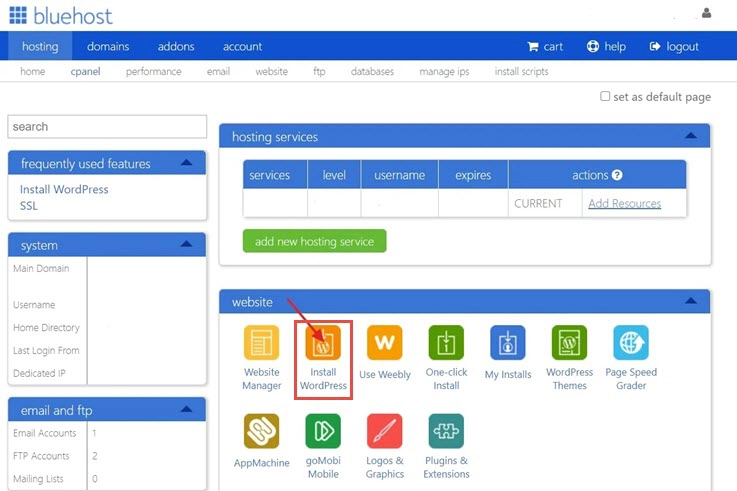
Task: Click the services column header
Action: pos(275,175)
